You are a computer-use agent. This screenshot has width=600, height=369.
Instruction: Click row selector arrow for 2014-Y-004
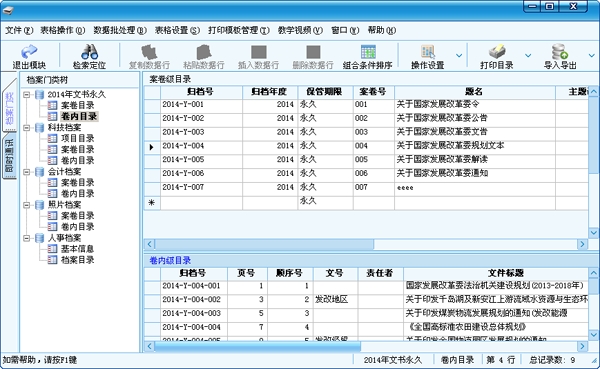click(152, 147)
